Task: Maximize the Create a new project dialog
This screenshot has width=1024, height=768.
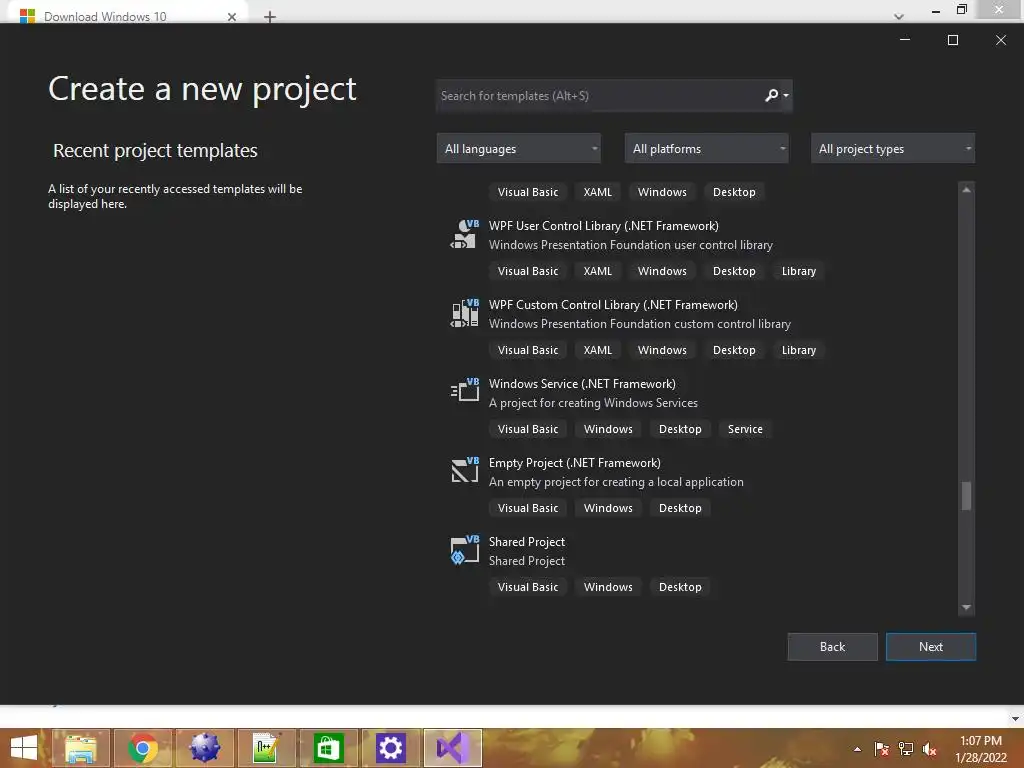Action: click(953, 40)
